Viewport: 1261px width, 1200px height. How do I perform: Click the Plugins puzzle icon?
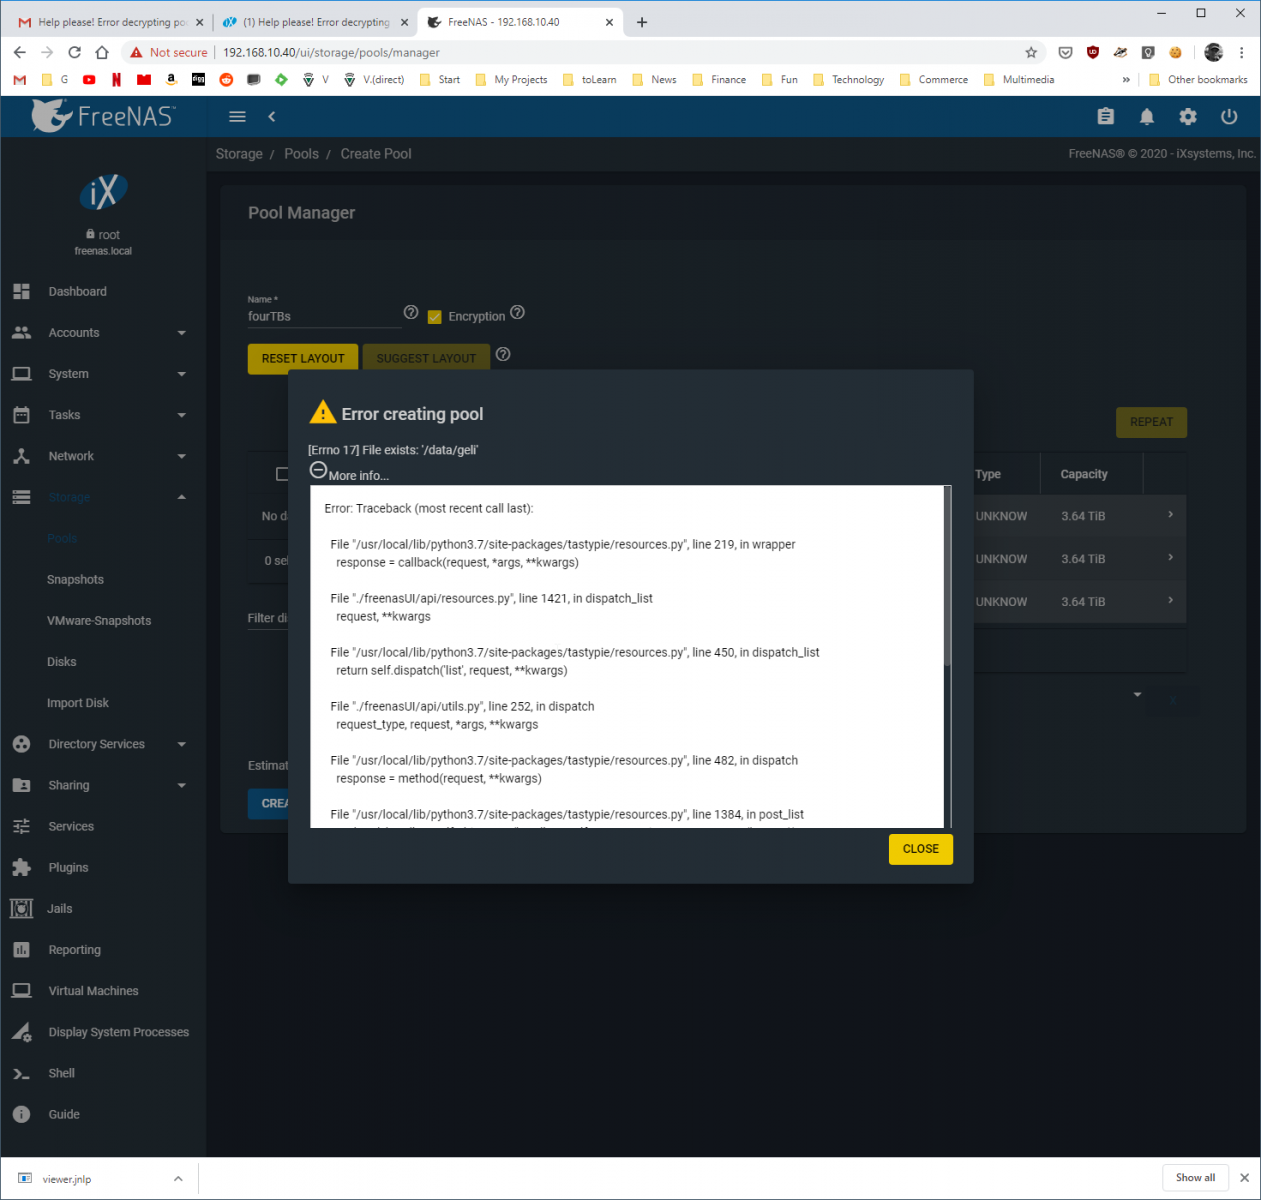click(x=21, y=867)
